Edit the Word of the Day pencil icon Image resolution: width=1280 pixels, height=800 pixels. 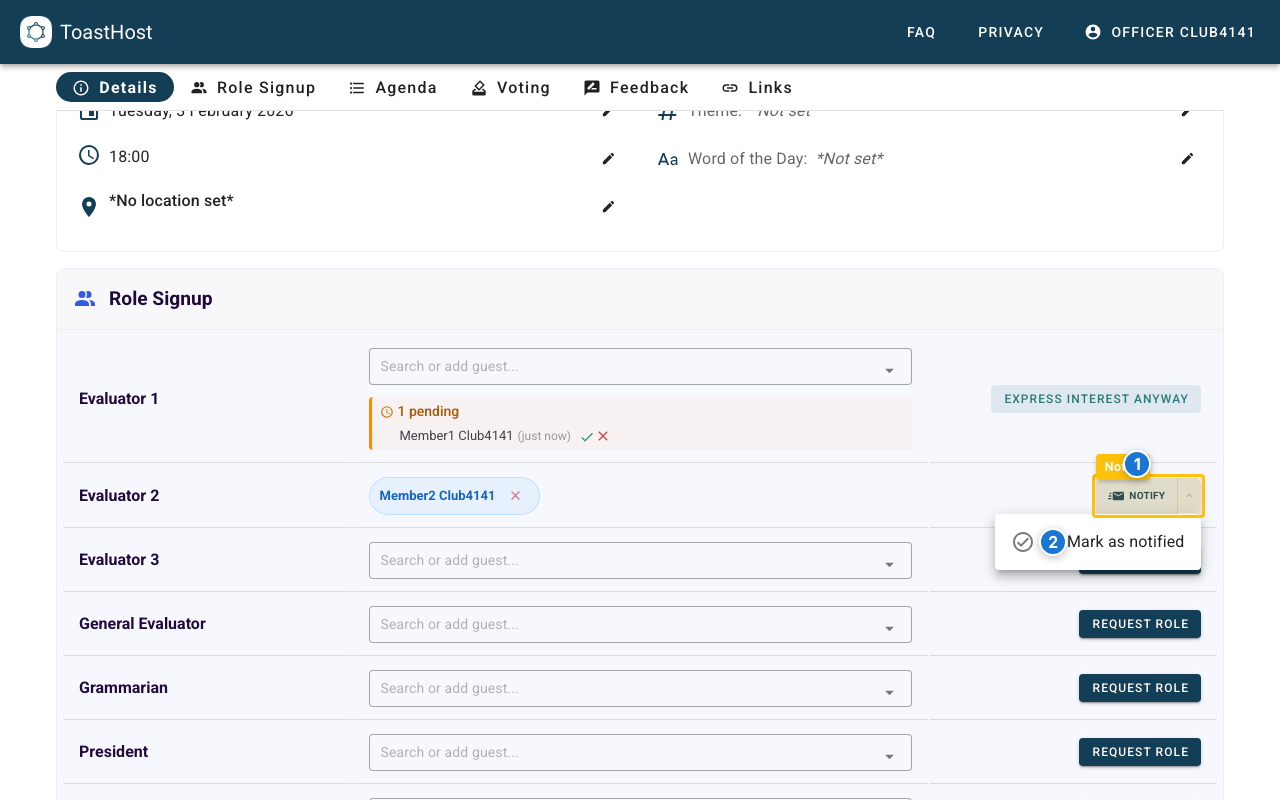tap(1187, 158)
